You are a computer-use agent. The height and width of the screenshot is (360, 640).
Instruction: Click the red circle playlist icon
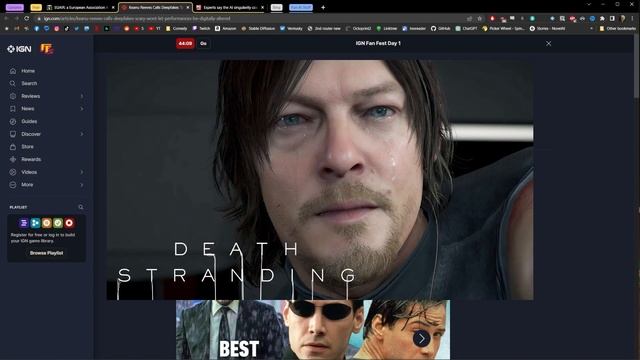[x=69, y=223]
